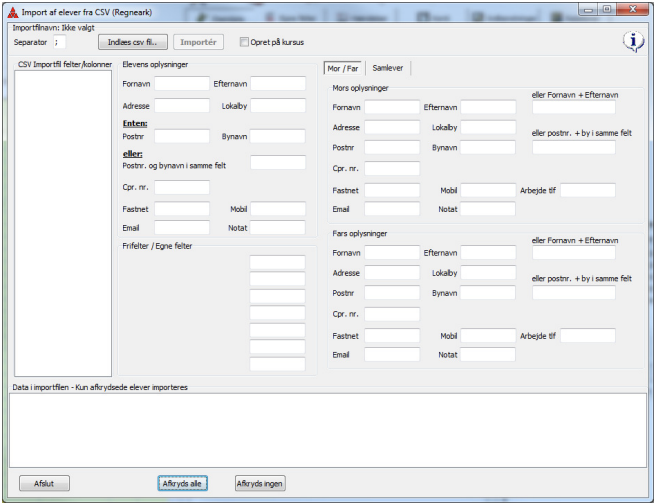
Task: Click the student's Fastnet field
Action: click(182, 209)
